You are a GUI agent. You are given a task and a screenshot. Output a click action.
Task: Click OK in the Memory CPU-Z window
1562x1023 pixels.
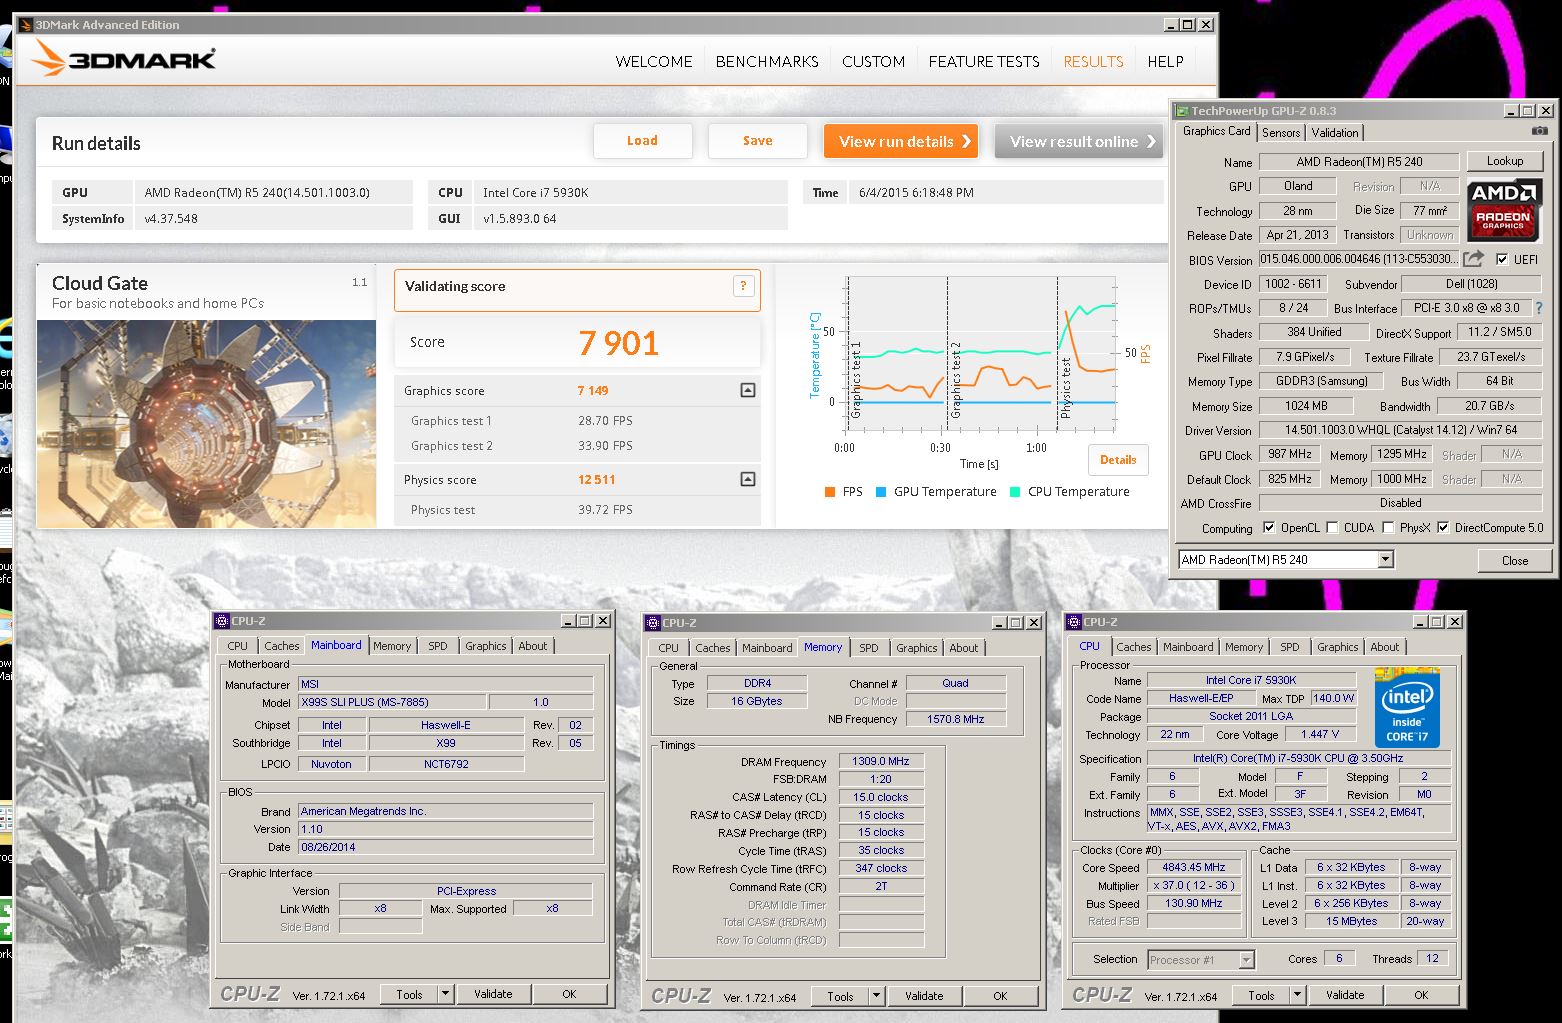click(x=1000, y=996)
